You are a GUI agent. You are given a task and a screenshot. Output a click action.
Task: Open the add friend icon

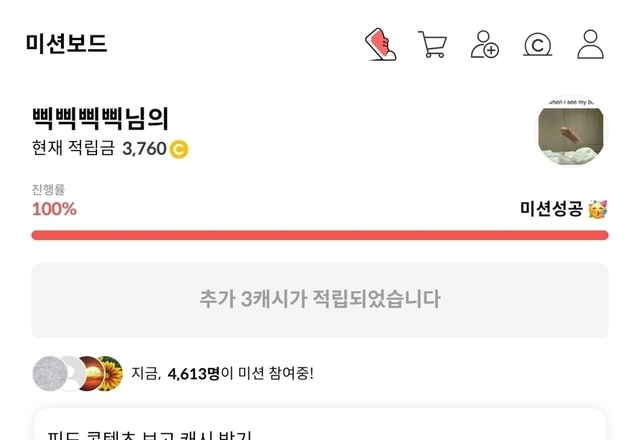[485, 45]
